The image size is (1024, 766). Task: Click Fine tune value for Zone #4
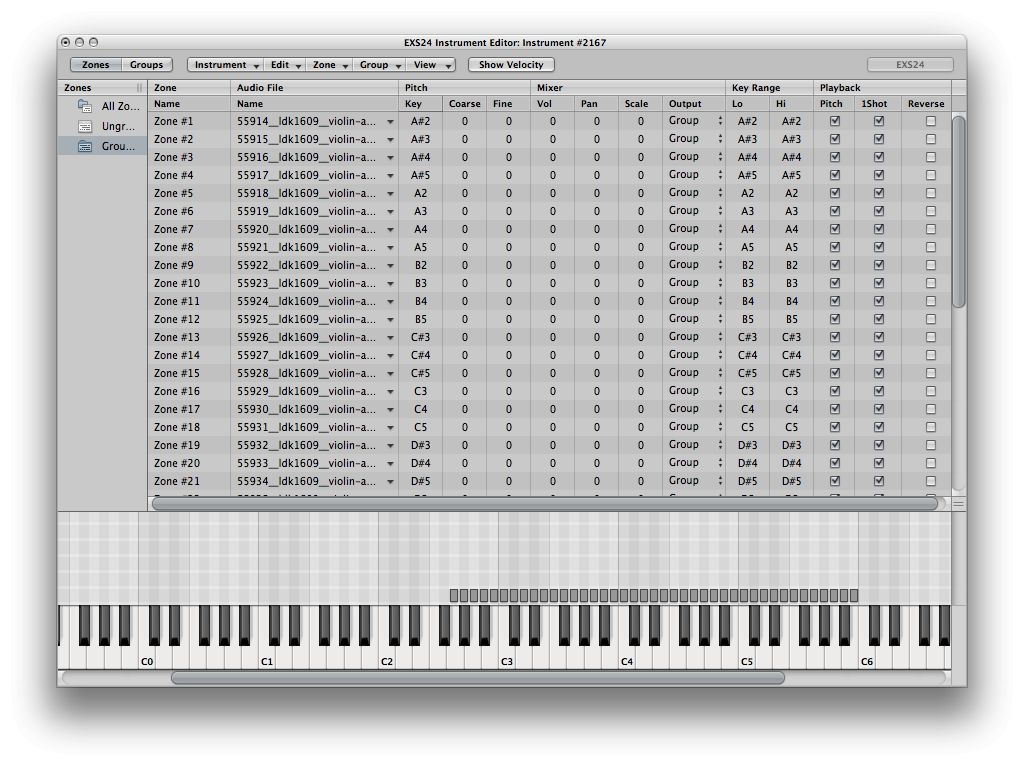pos(508,175)
